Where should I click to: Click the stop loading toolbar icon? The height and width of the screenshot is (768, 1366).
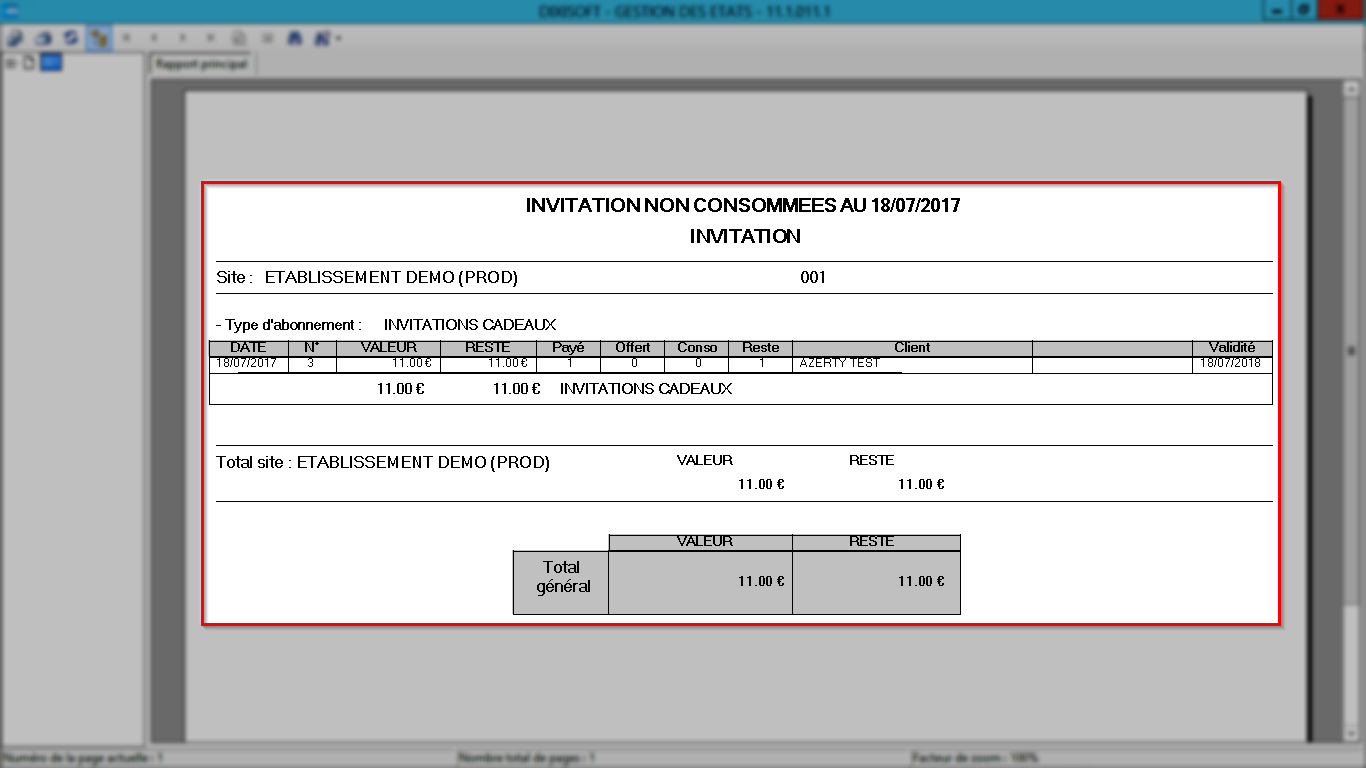[267, 38]
